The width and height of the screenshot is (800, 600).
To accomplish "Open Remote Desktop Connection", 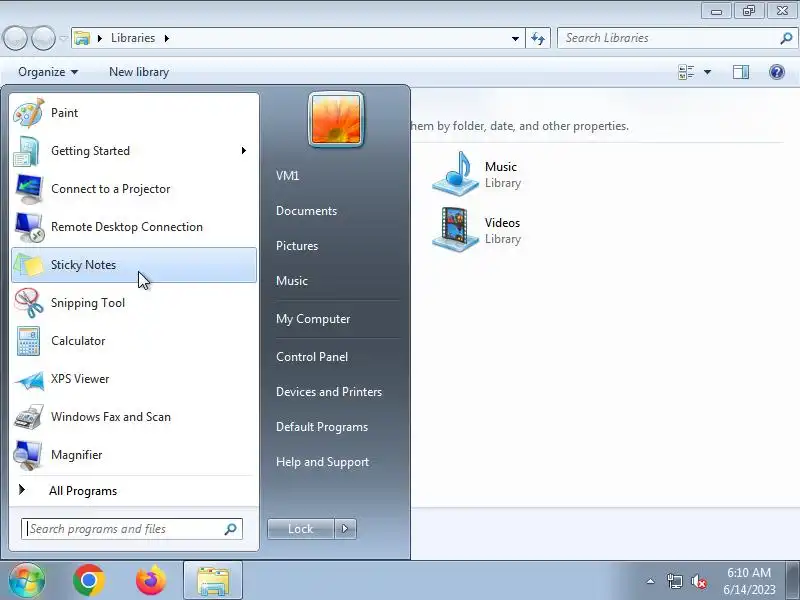I will (x=133, y=227).
